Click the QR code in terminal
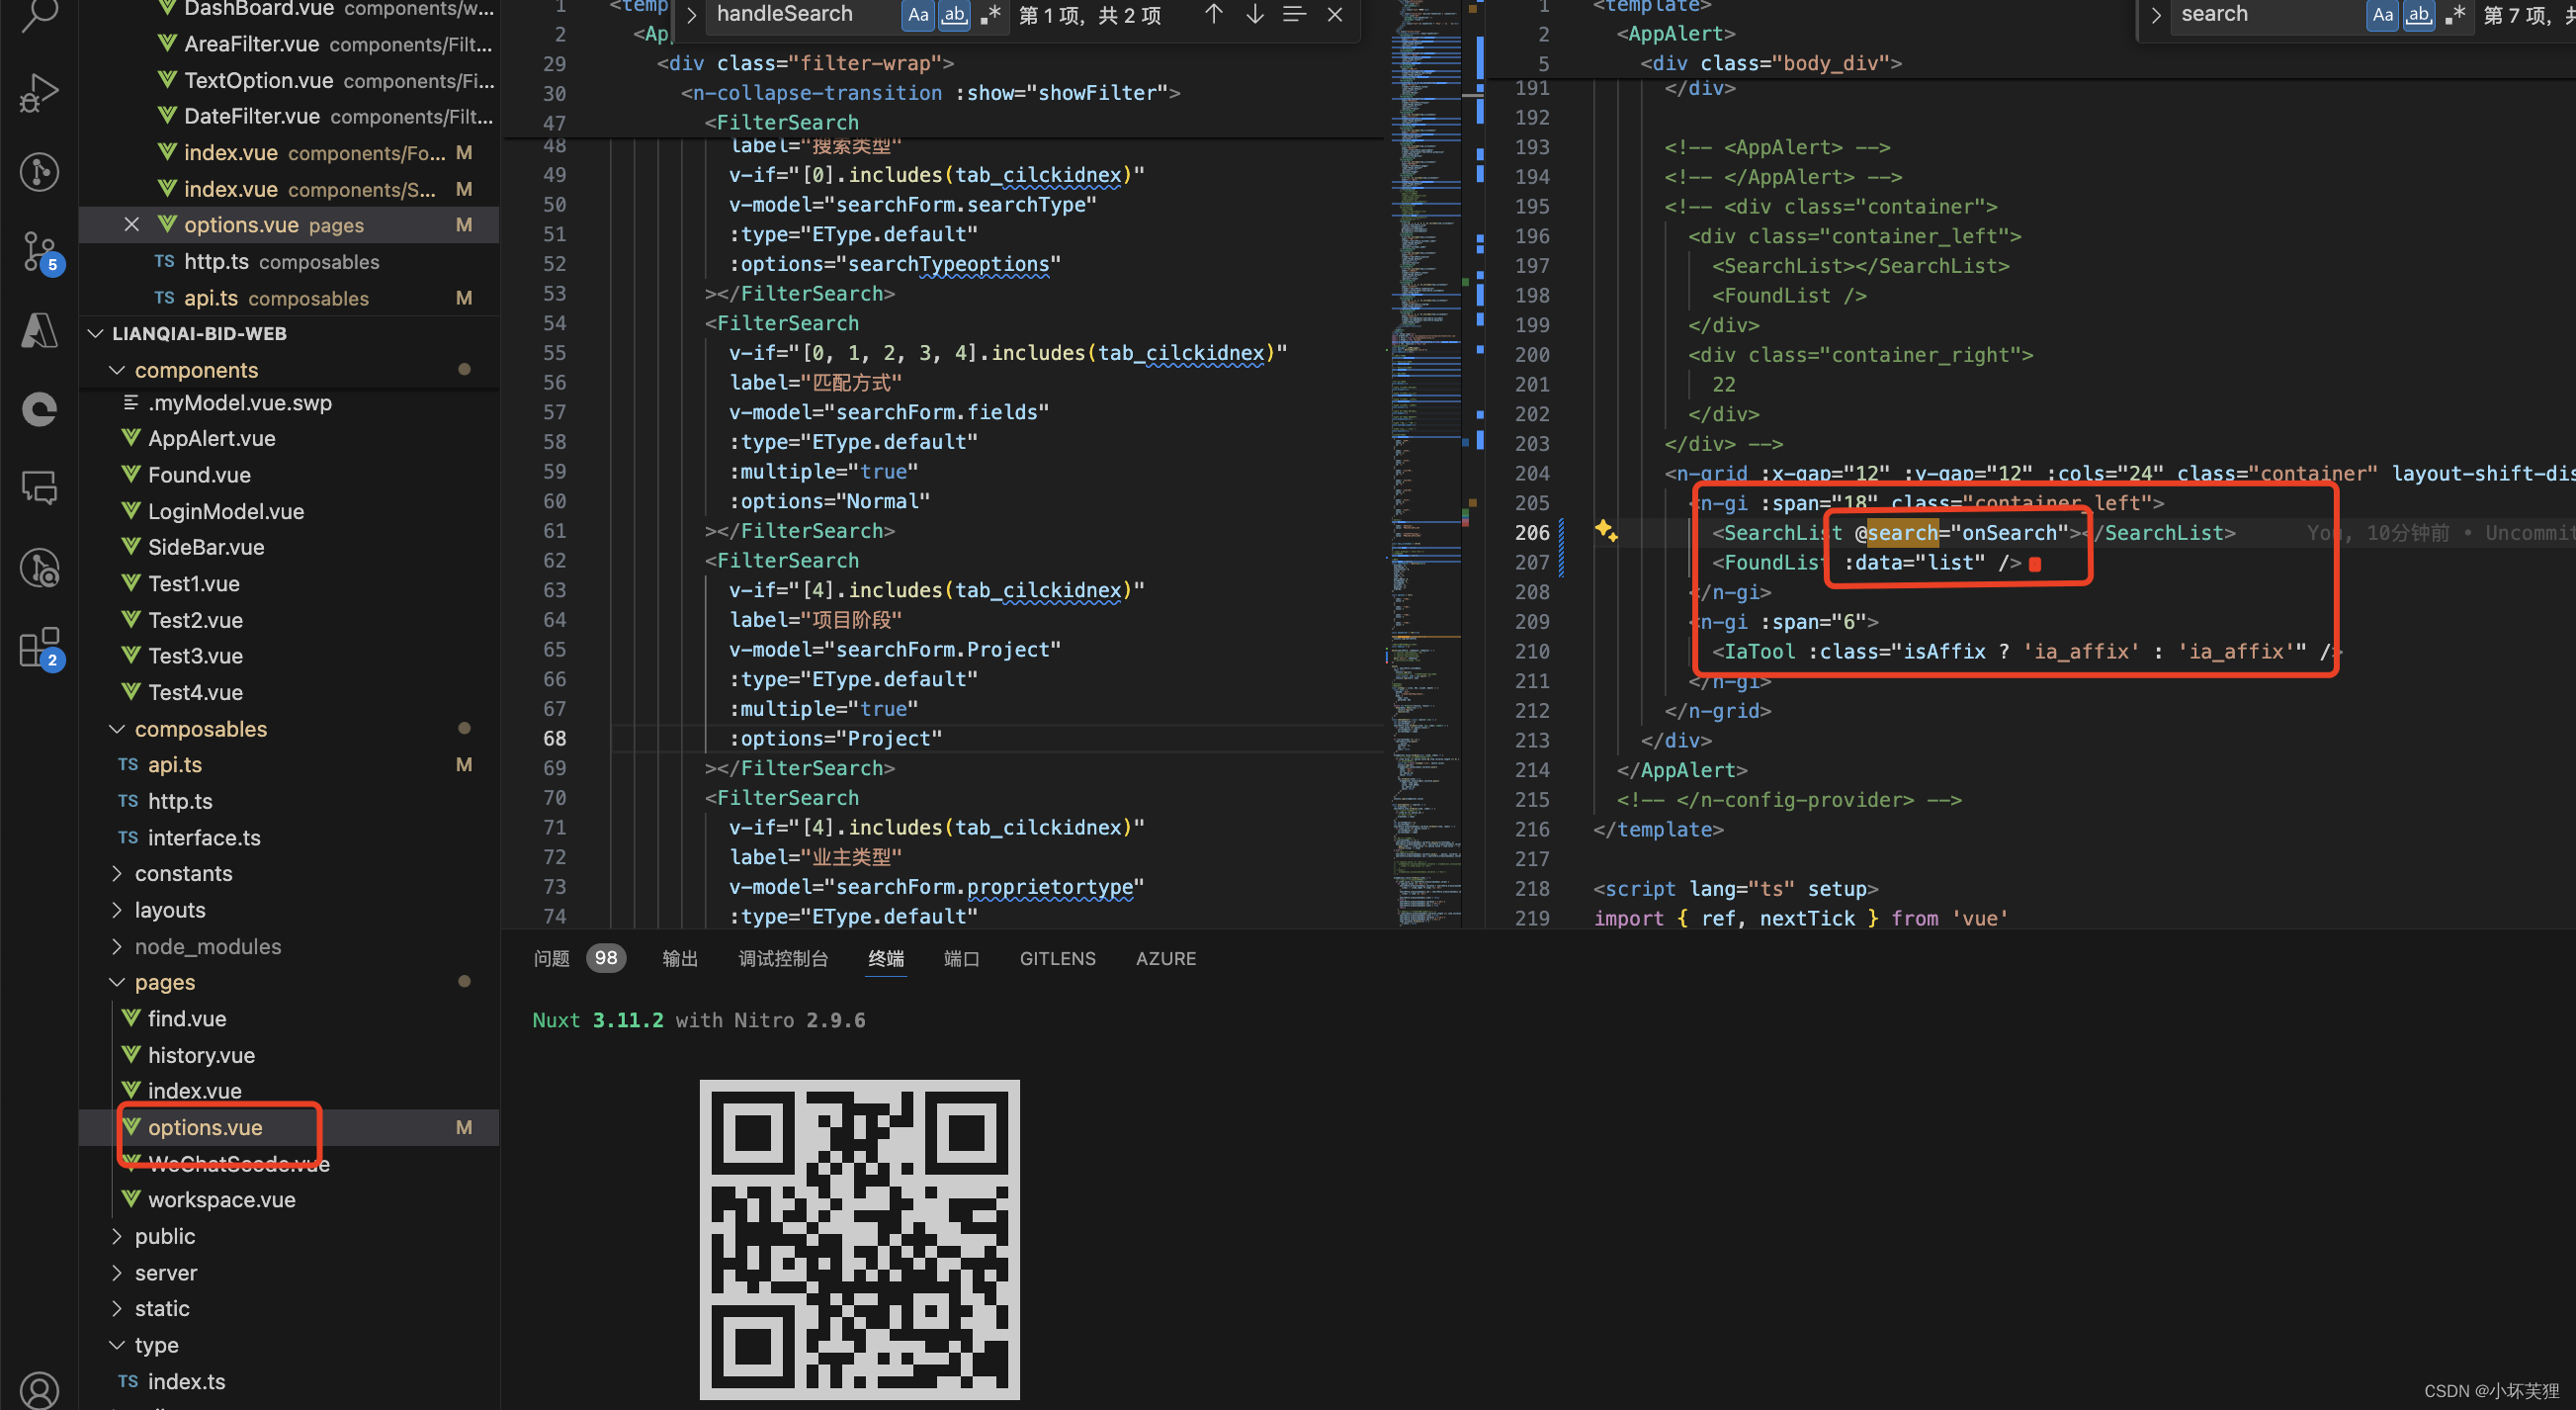2576x1410 pixels. coord(859,1239)
